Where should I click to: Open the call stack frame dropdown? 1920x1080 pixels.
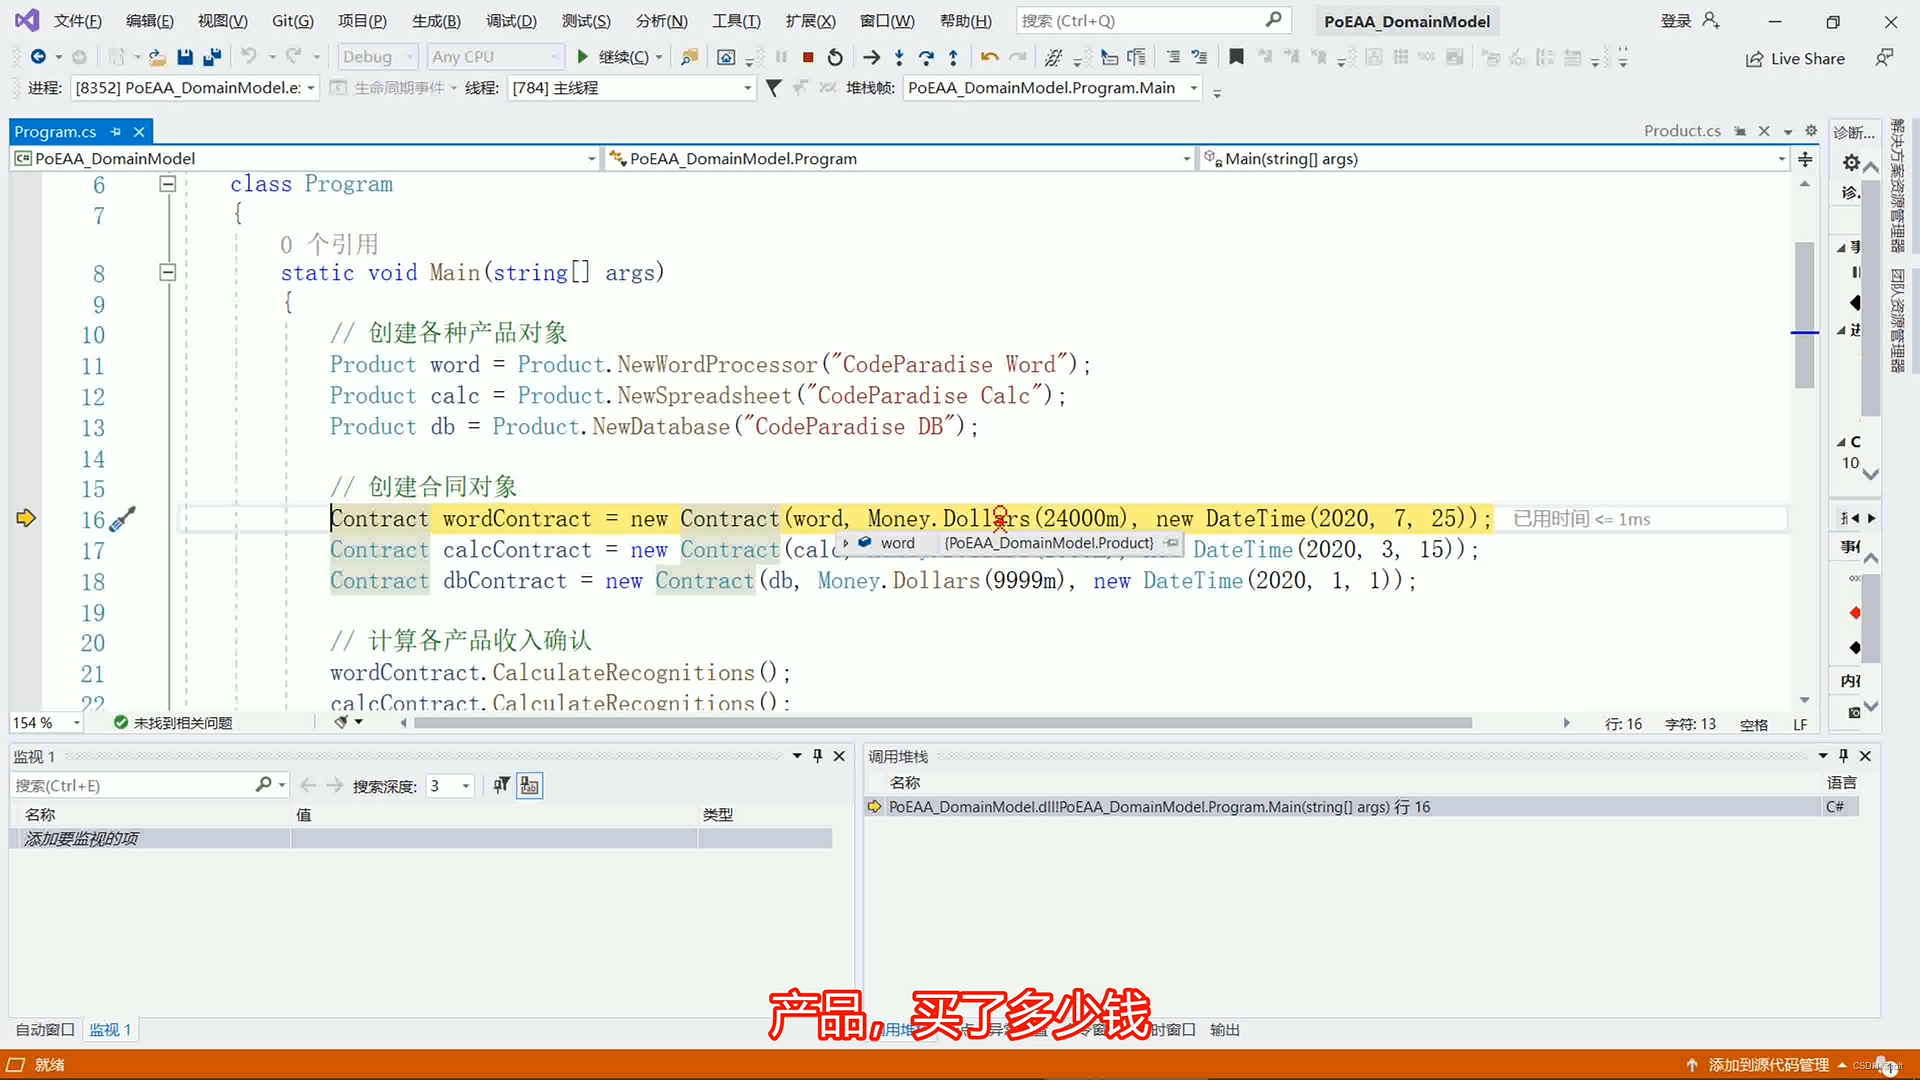[x=1192, y=87]
